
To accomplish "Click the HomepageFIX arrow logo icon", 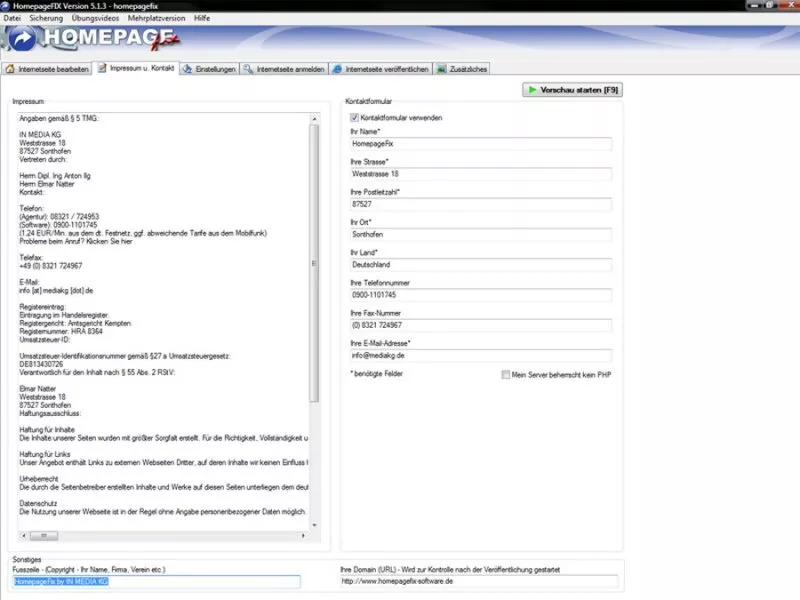I will 21,39.
